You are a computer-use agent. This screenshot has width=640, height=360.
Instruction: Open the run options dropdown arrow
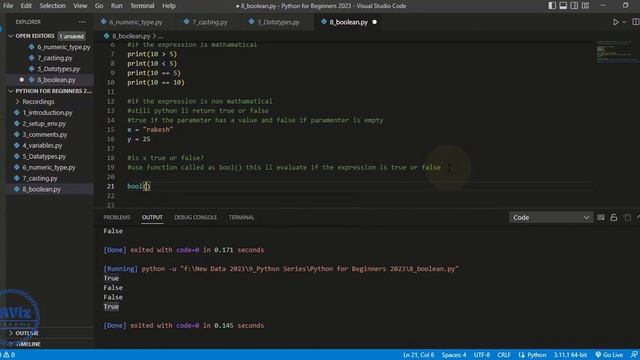[x=624, y=22]
